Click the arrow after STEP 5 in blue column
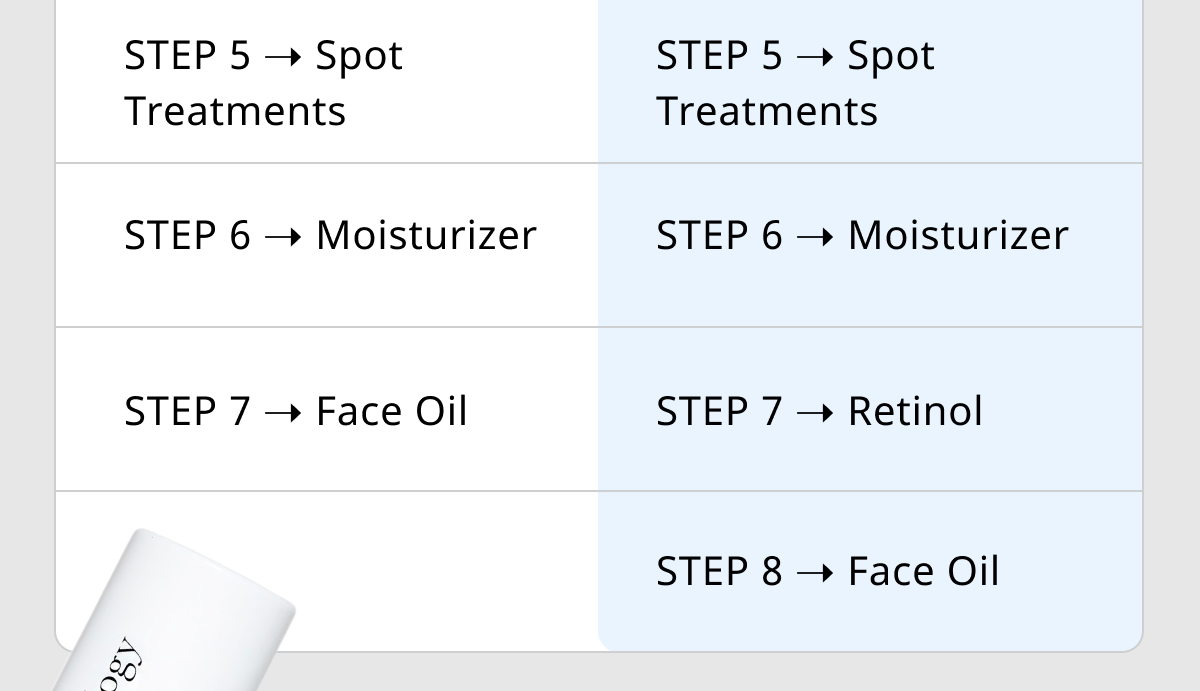 (815, 57)
